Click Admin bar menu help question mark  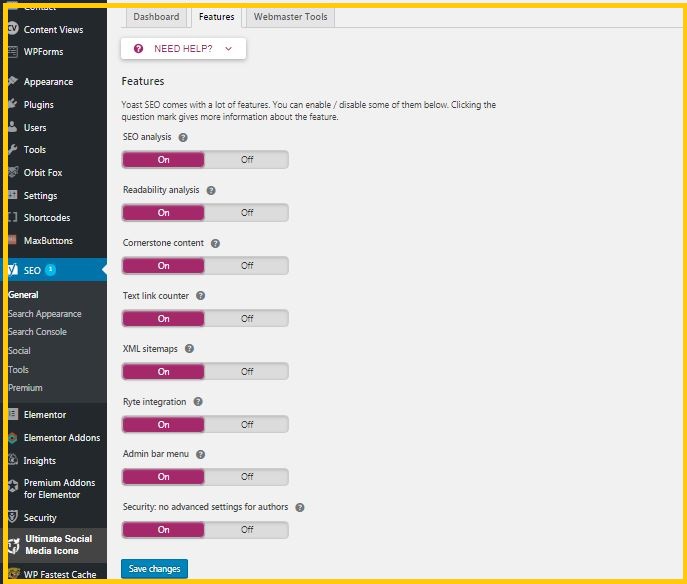coord(200,454)
